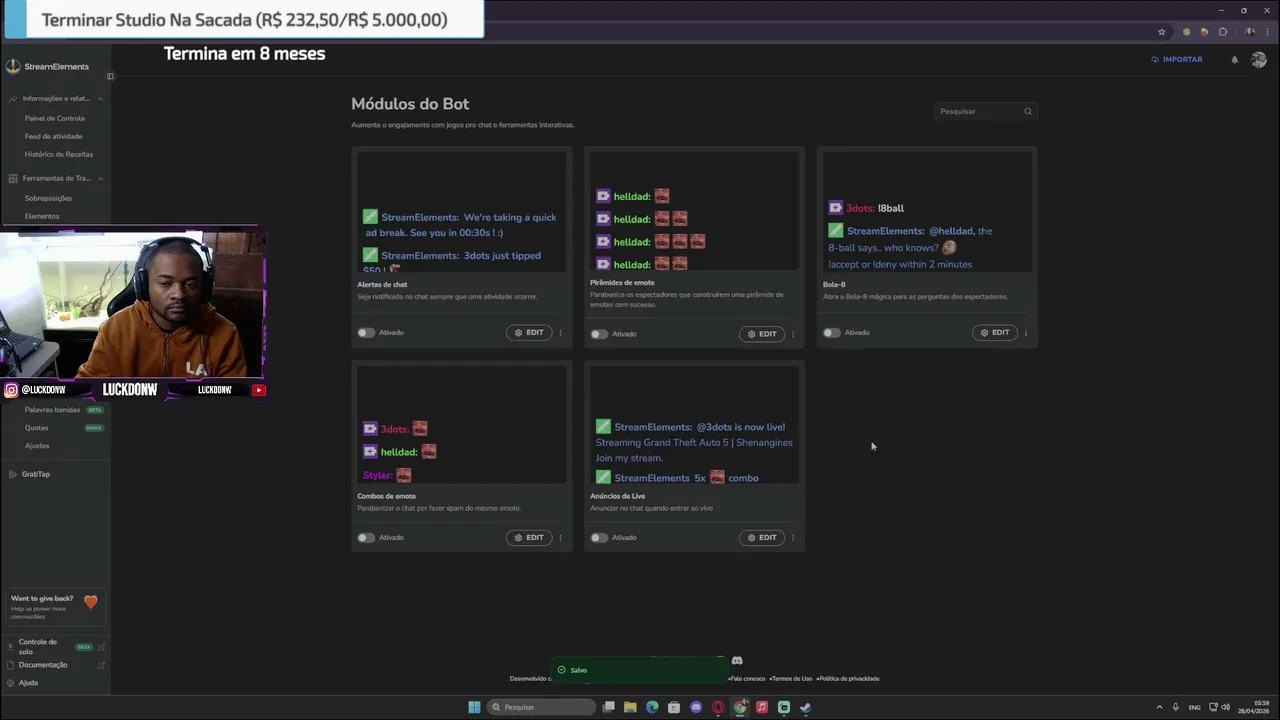
Task: Open Histórico de Receitas
Action: tap(59, 154)
